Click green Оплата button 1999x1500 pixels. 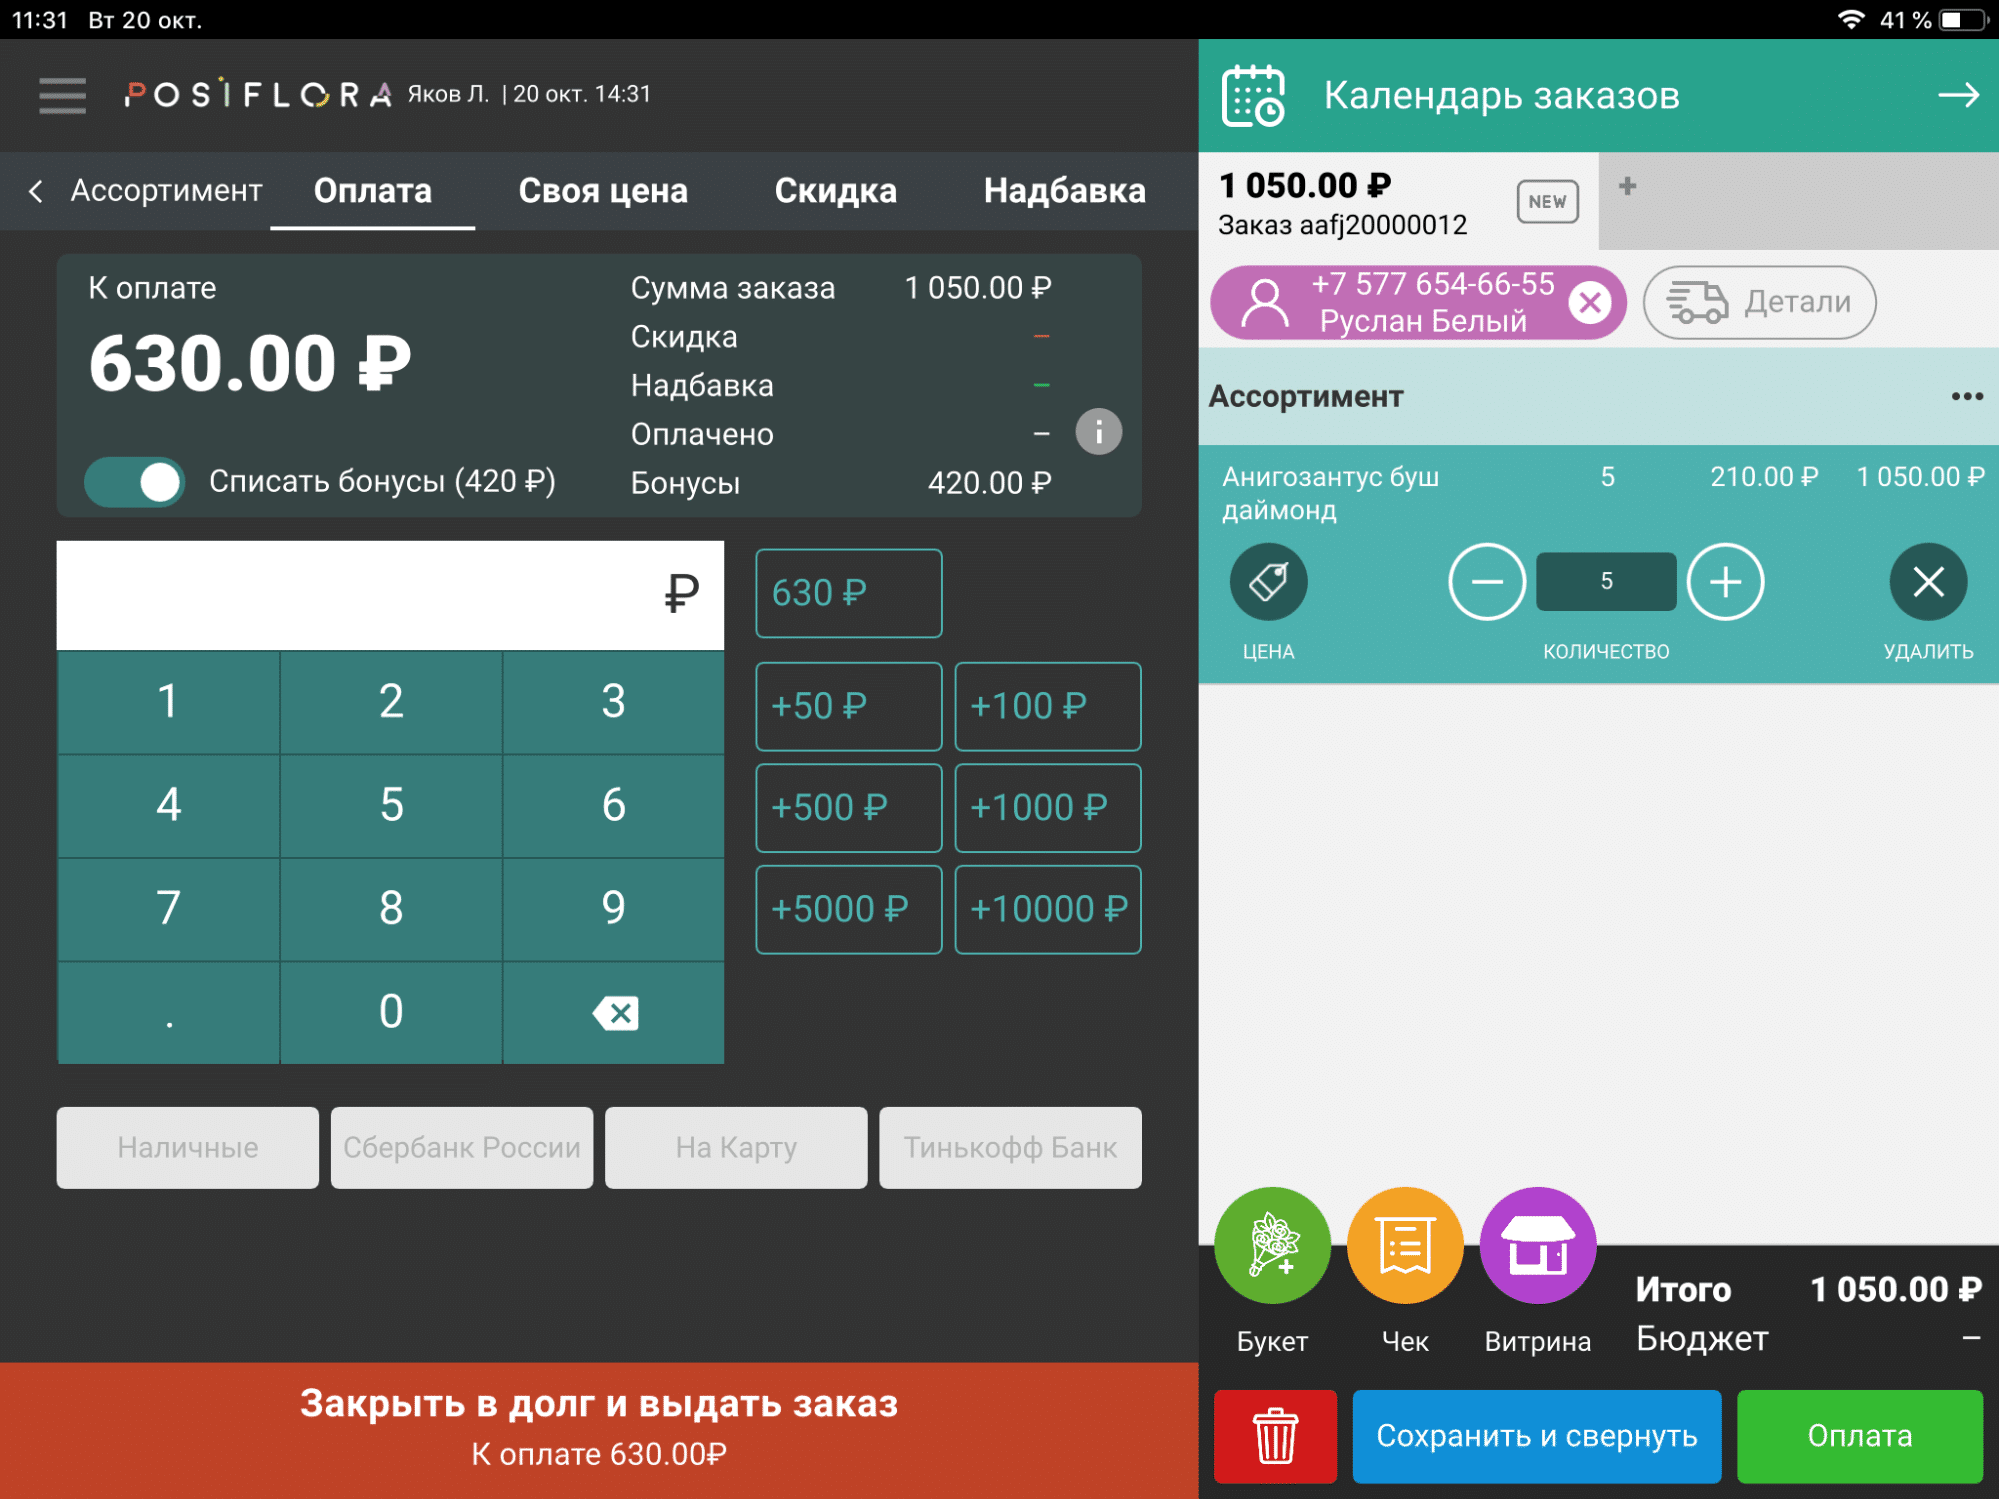click(x=1860, y=1436)
